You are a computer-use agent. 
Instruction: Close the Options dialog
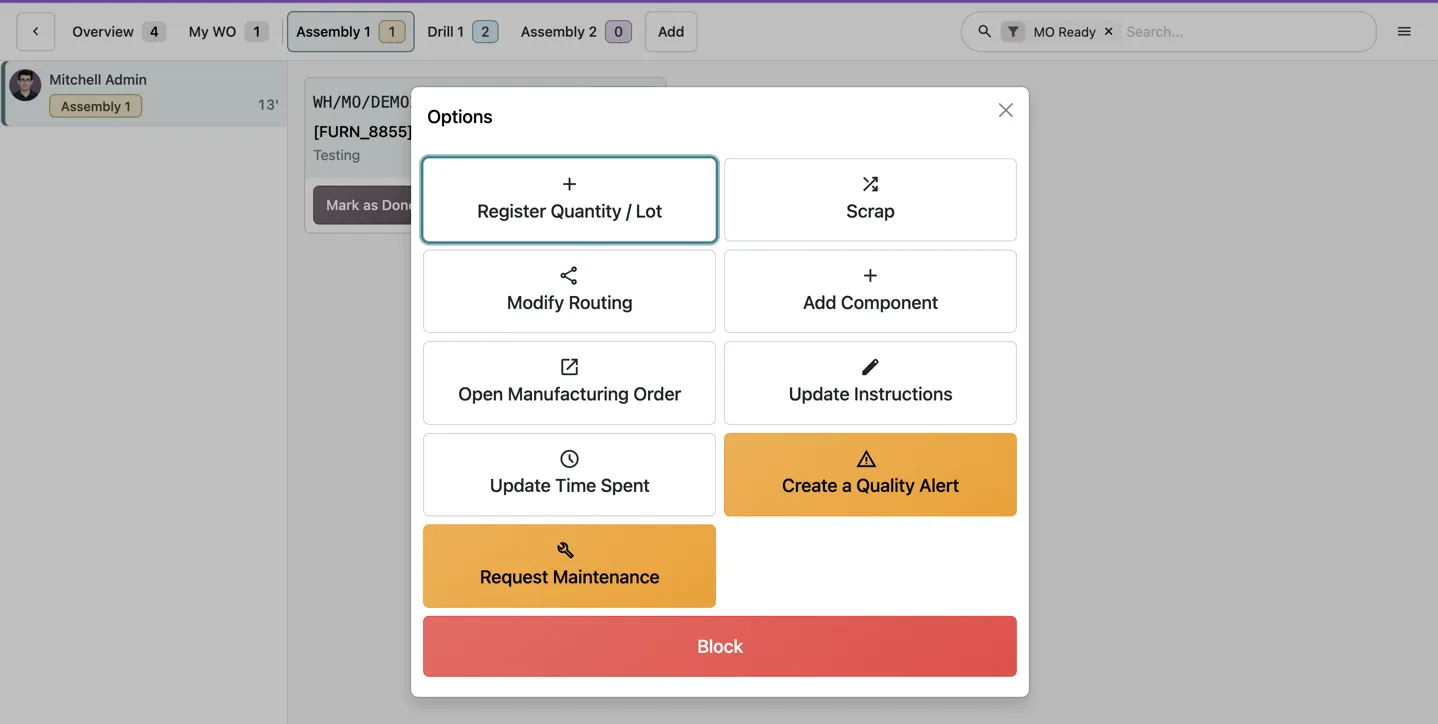(x=1006, y=110)
